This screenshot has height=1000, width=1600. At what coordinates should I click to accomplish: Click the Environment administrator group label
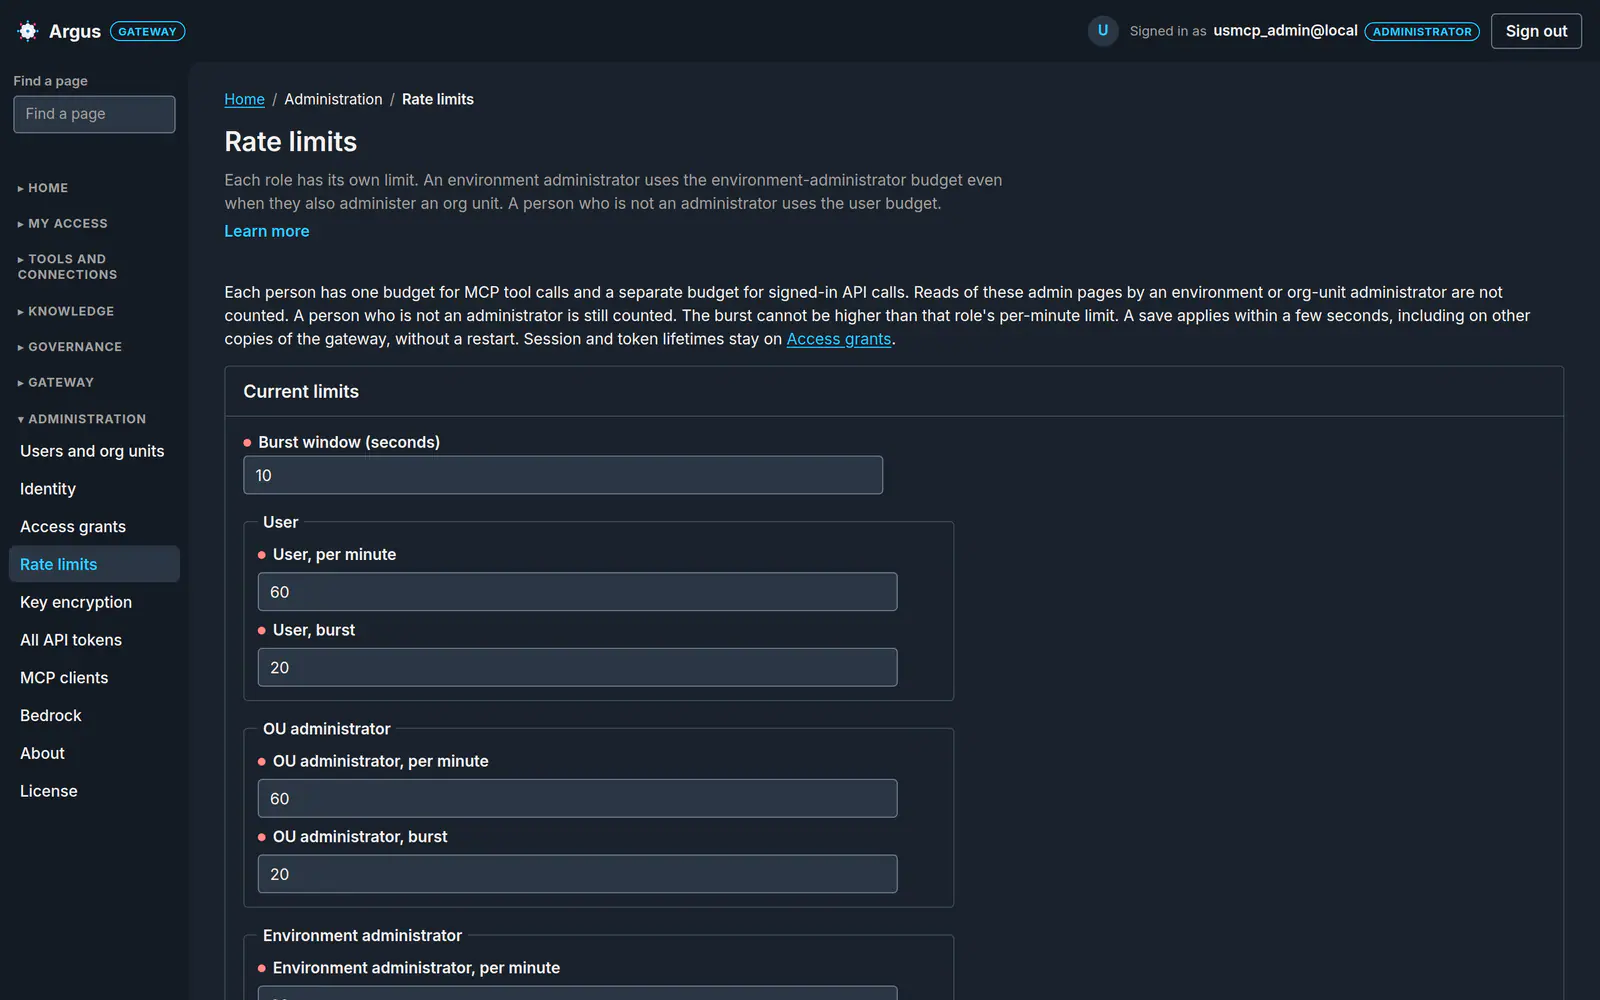(362, 936)
